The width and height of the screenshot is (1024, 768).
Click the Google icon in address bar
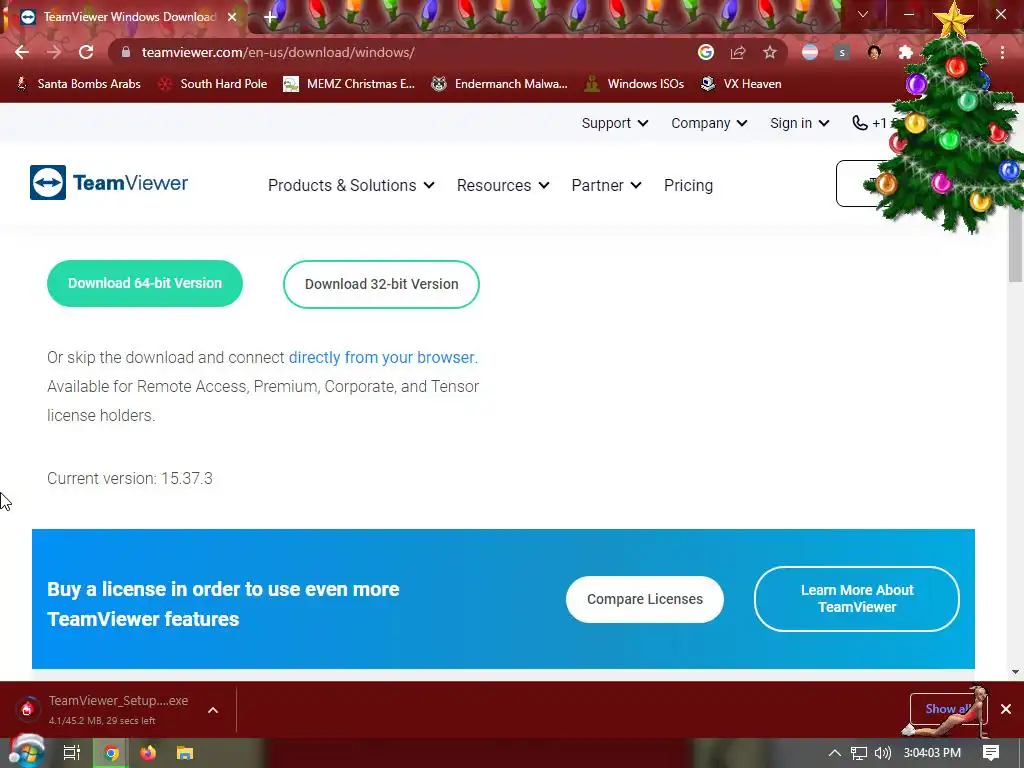coord(706,52)
